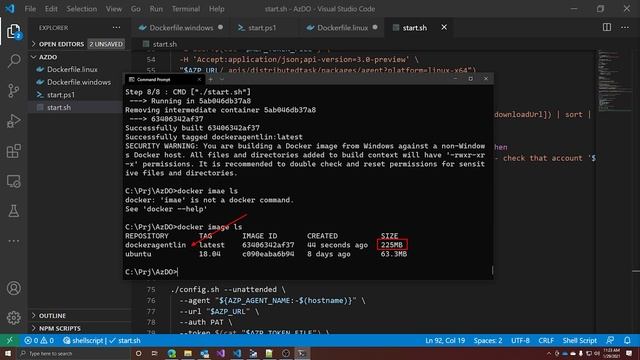Screen dimensions: 640x360
Task: Click the editor minimap
Action: tap(614, 80)
